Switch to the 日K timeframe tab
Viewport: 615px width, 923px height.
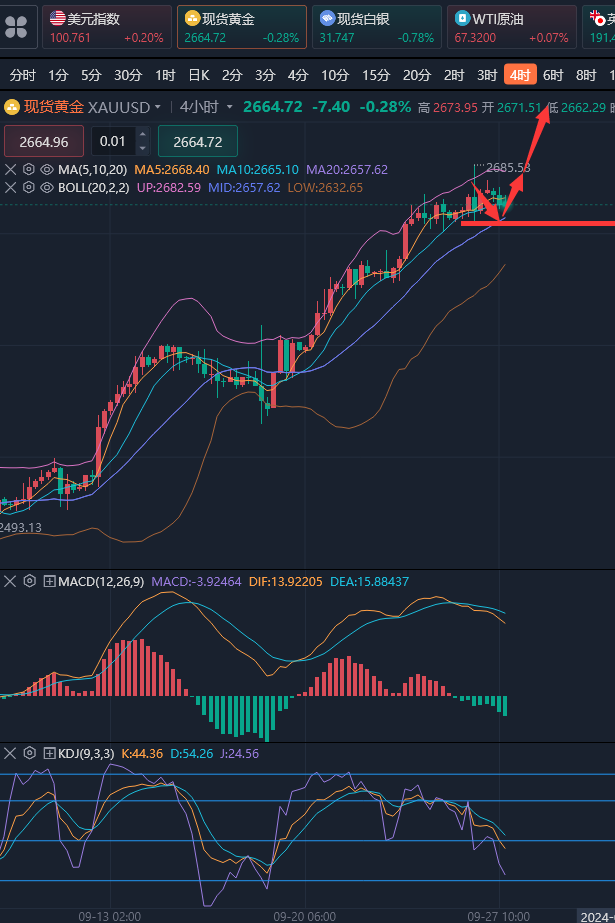pos(199,75)
